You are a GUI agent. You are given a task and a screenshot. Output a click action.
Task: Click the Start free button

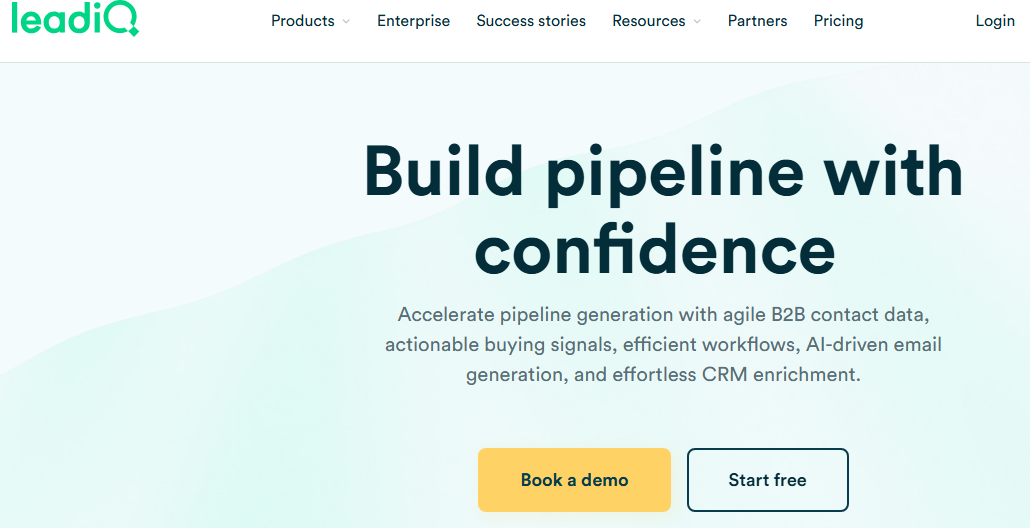[767, 480]
